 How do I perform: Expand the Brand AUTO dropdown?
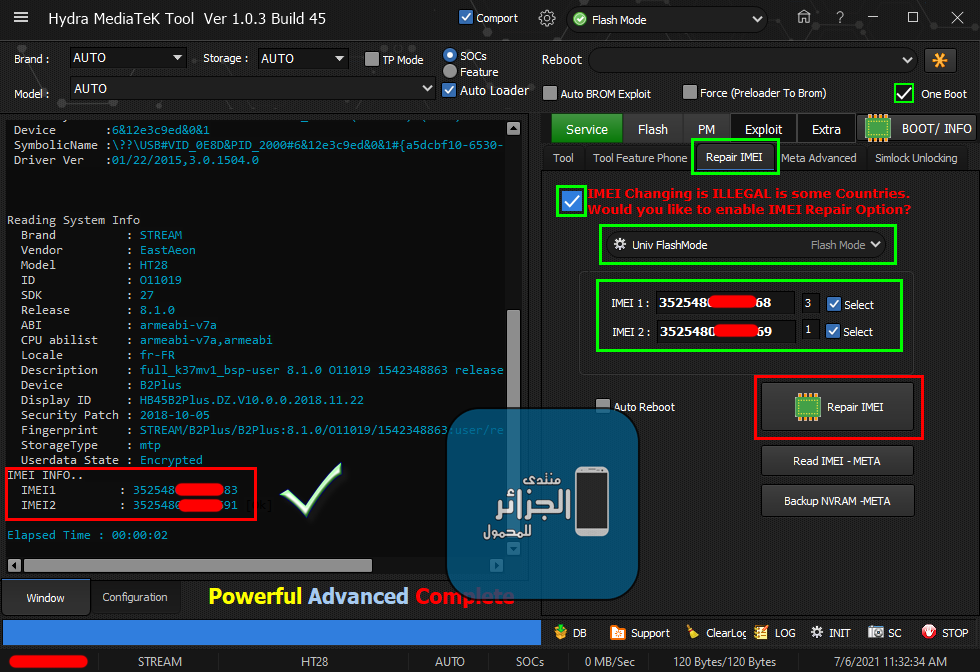point(208,59)
